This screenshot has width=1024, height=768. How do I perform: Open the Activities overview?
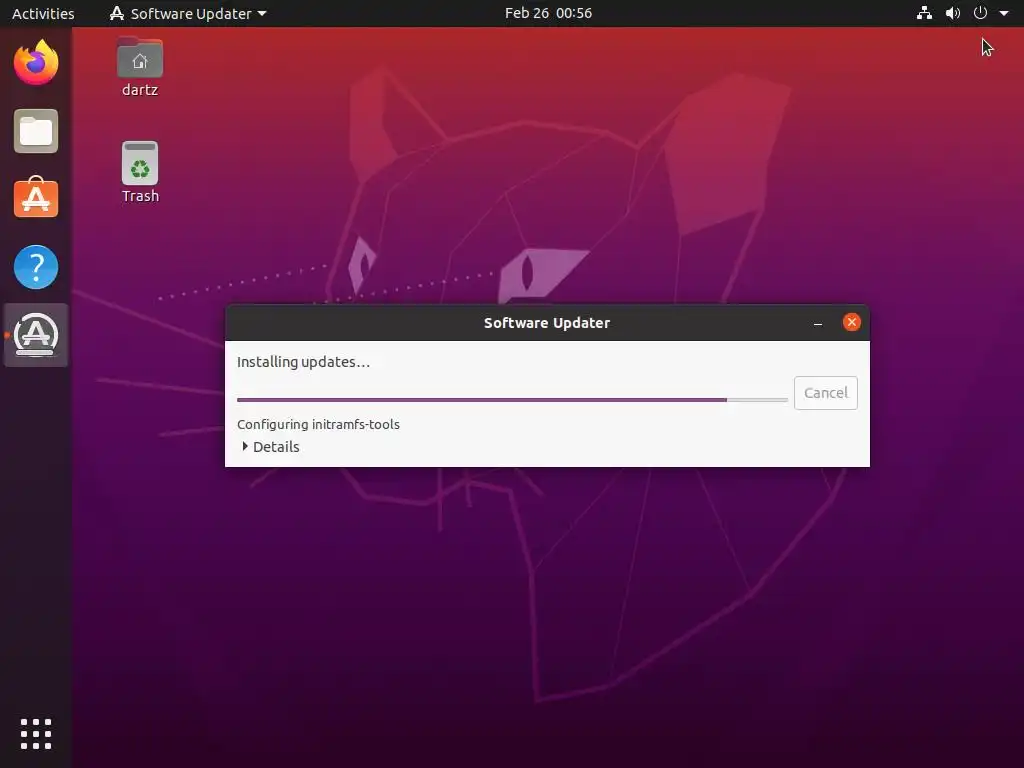pyautogui.click(x=43, y=13)
